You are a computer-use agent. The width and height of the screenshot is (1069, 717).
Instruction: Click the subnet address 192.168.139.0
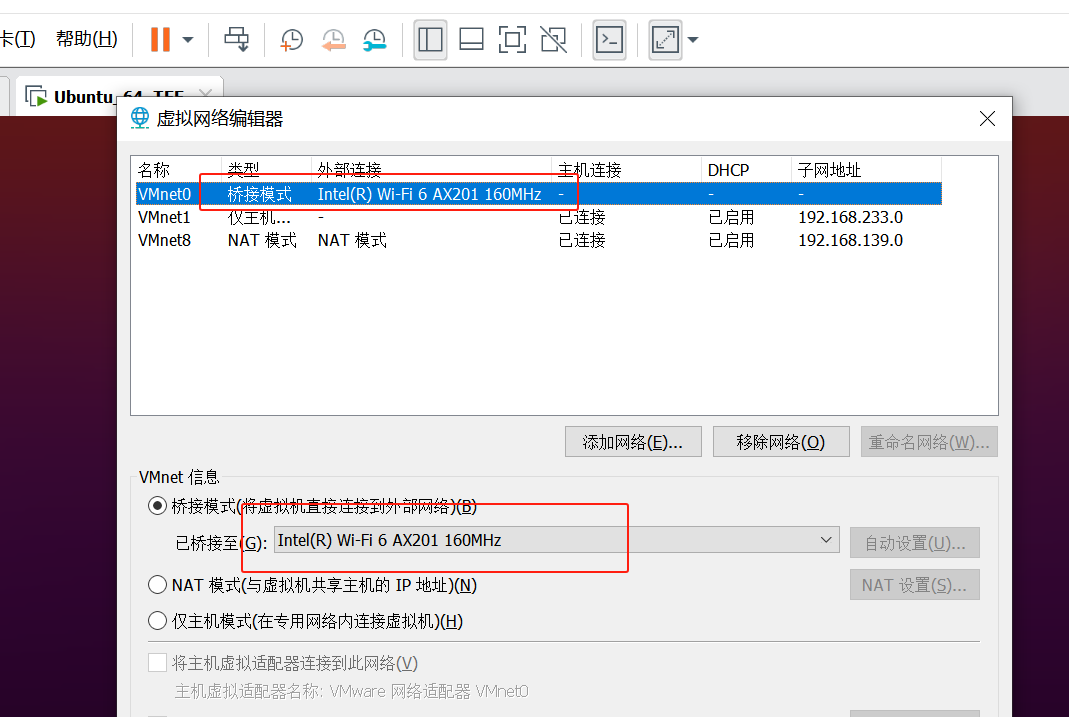(x=850, y=241)
